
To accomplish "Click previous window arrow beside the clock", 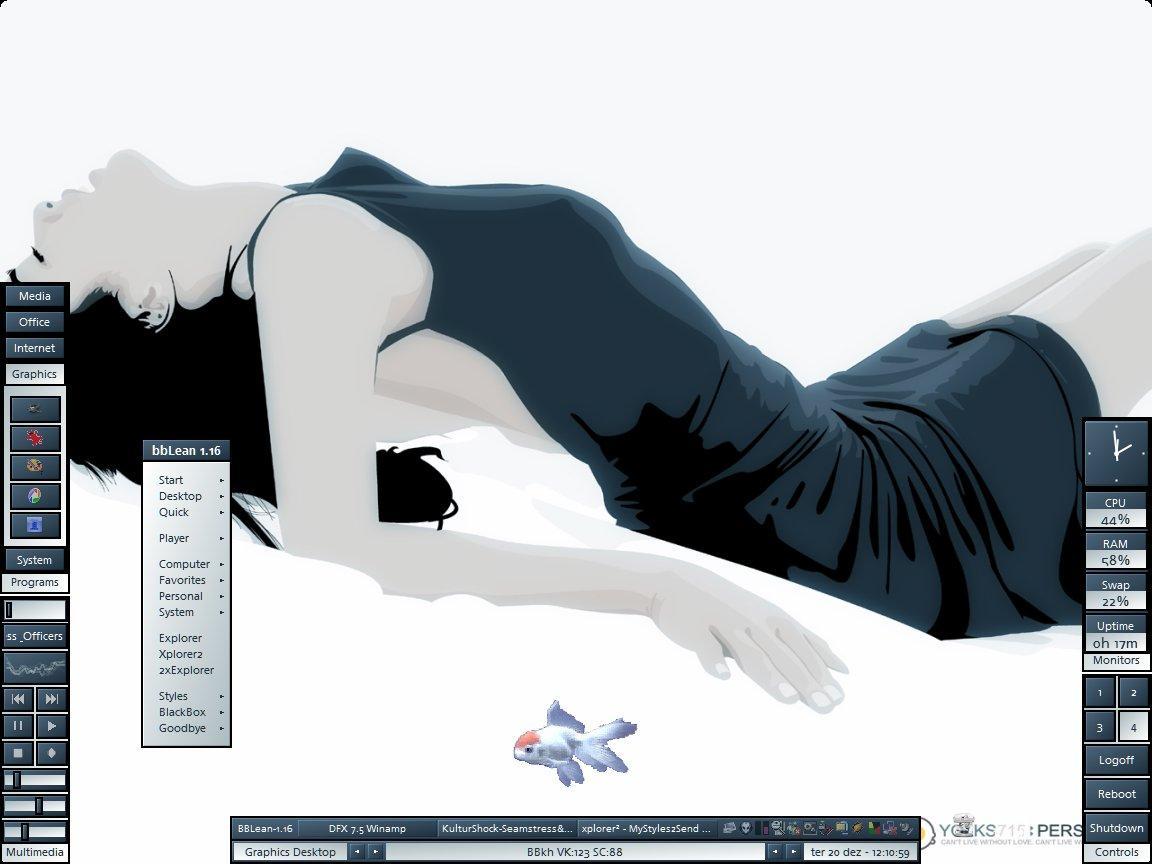I will 774,852.
